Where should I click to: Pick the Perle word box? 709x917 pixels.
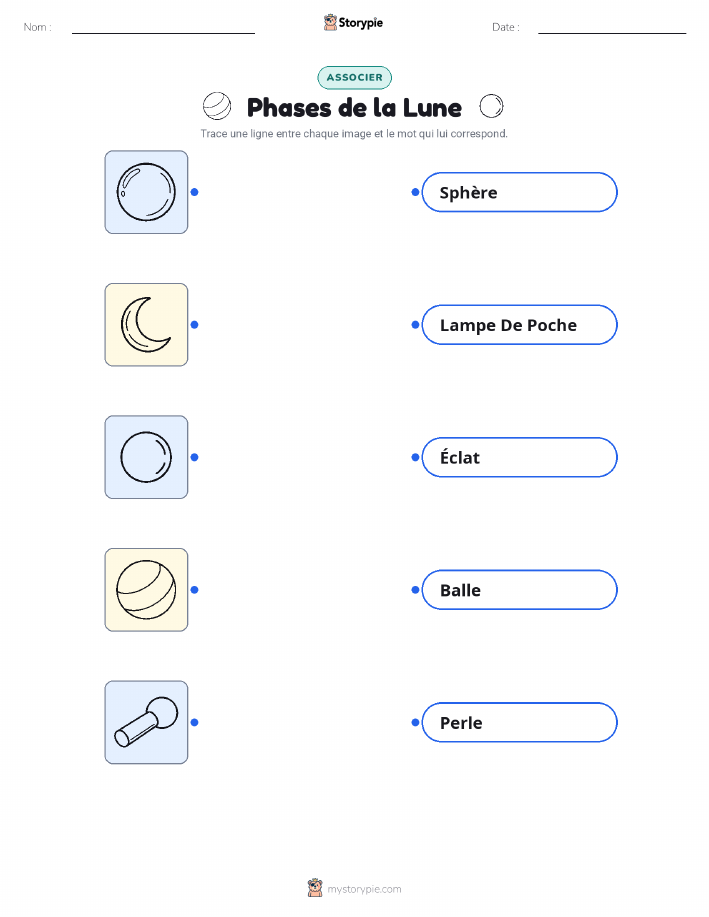pos(519,722)
